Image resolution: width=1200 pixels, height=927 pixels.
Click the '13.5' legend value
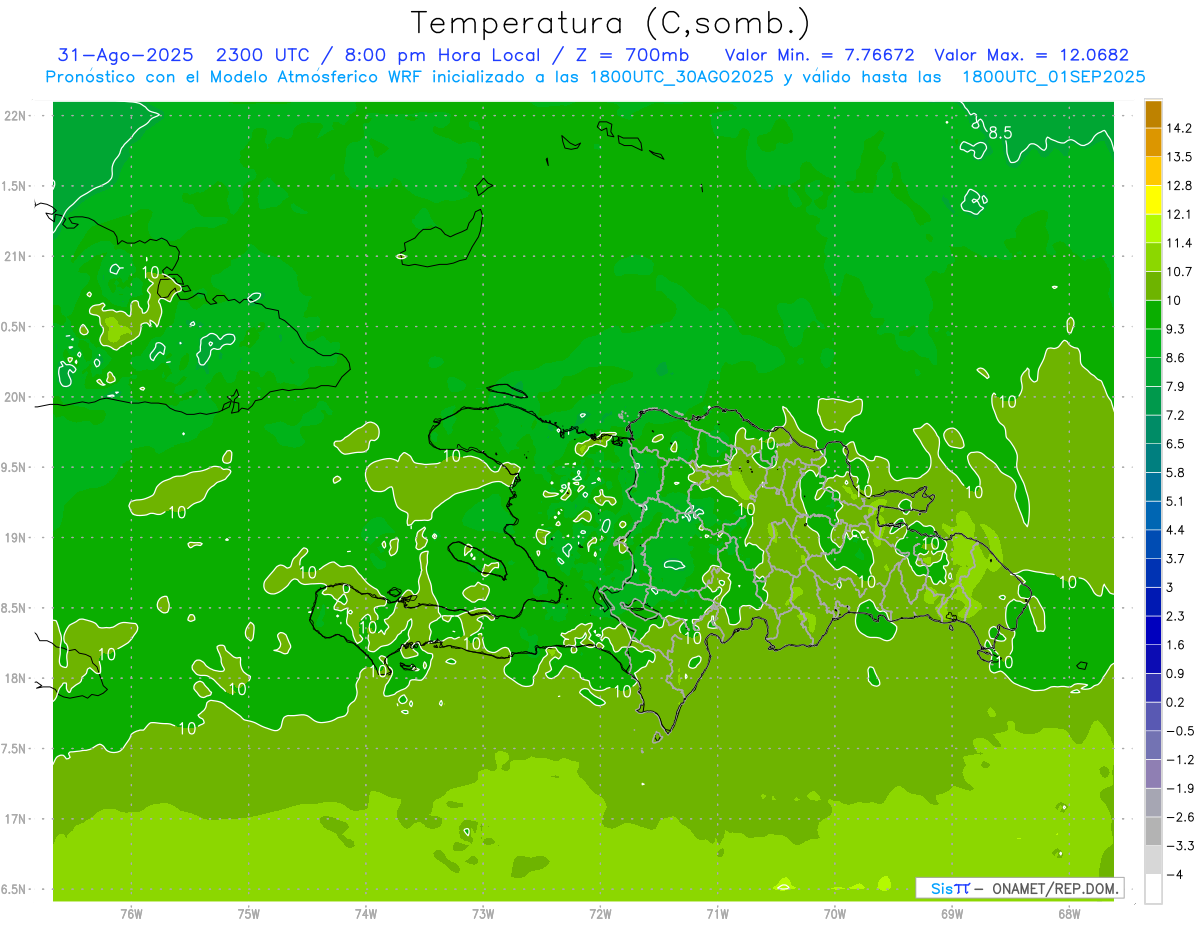point(1178,157)
